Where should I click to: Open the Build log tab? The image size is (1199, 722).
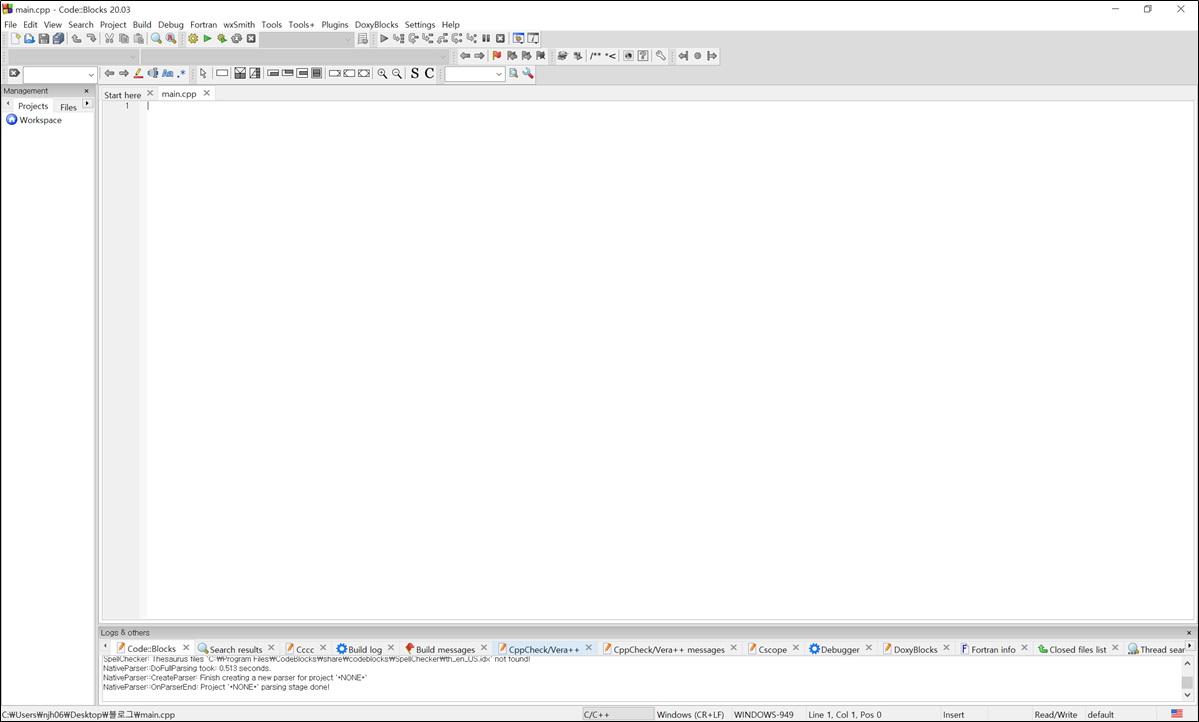tap(365, 649)
